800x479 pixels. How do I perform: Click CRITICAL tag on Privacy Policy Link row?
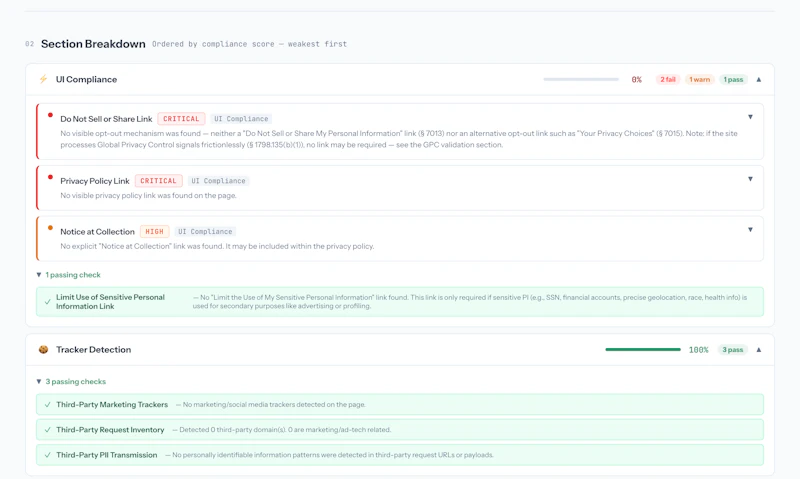158,181
